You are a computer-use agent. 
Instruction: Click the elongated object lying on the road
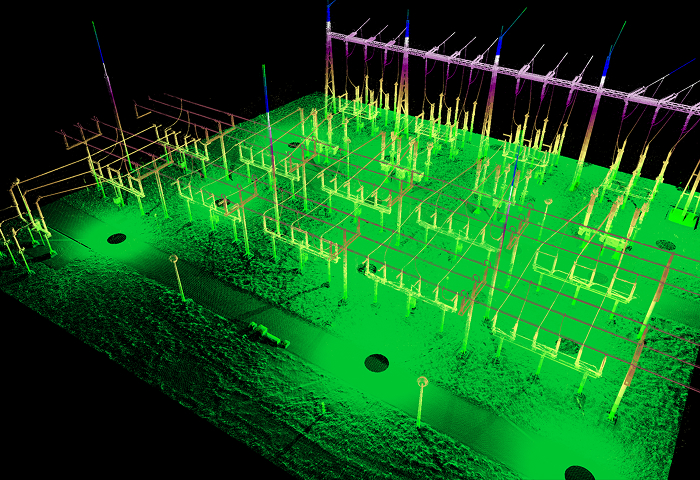pos(265,333)
